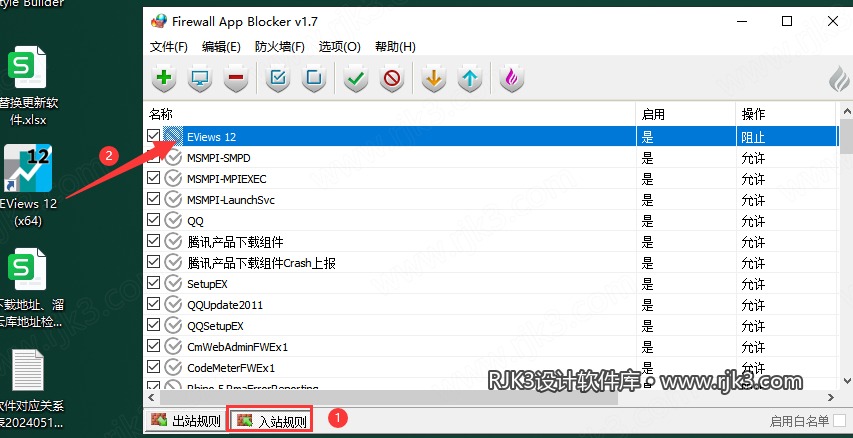Uncheck the MSMPI-LaunchSvc rule checkbox
The width and height of the screenshot is (853, 438).
pos(154,199)
